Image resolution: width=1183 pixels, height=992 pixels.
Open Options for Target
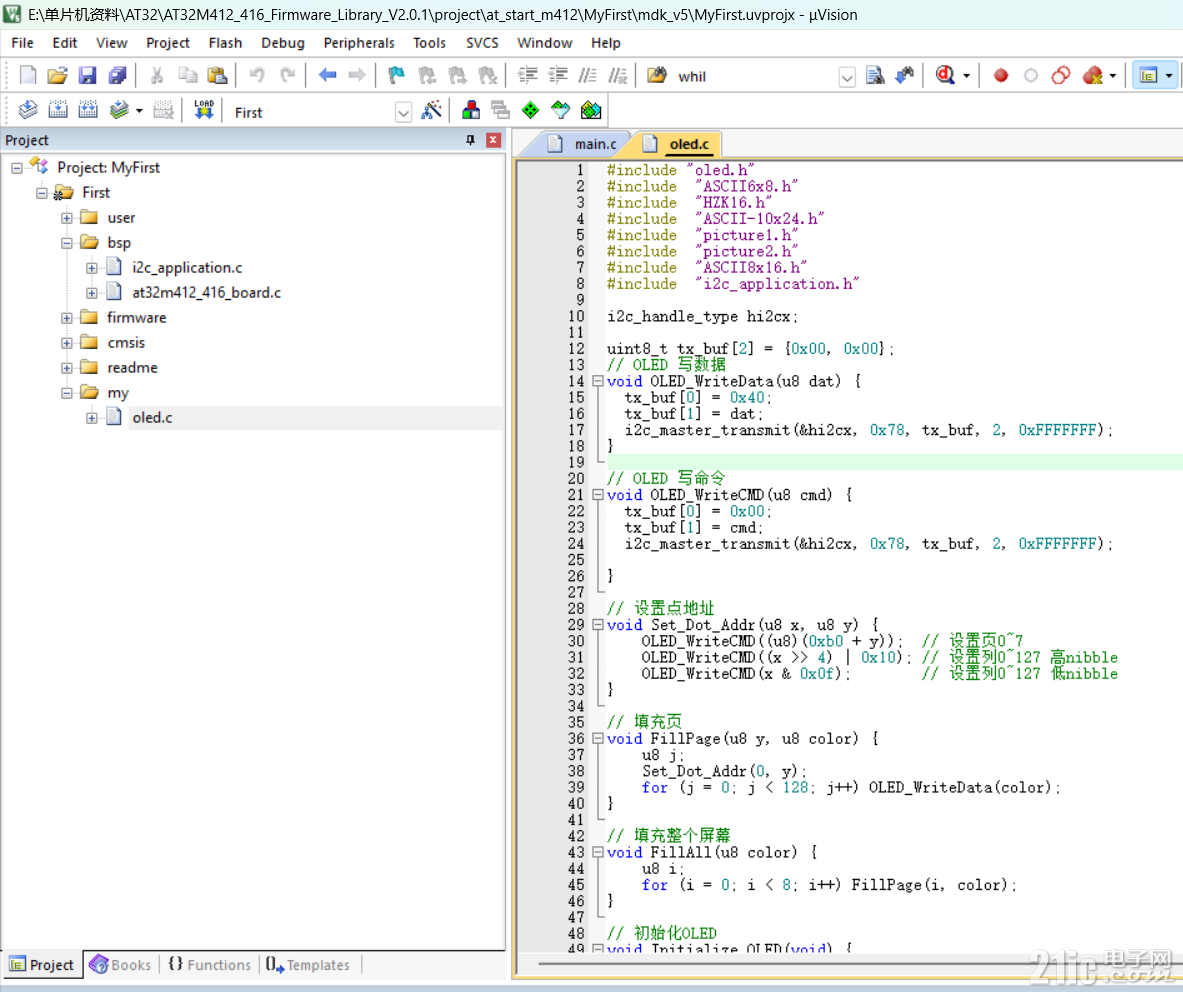[432, 111]
